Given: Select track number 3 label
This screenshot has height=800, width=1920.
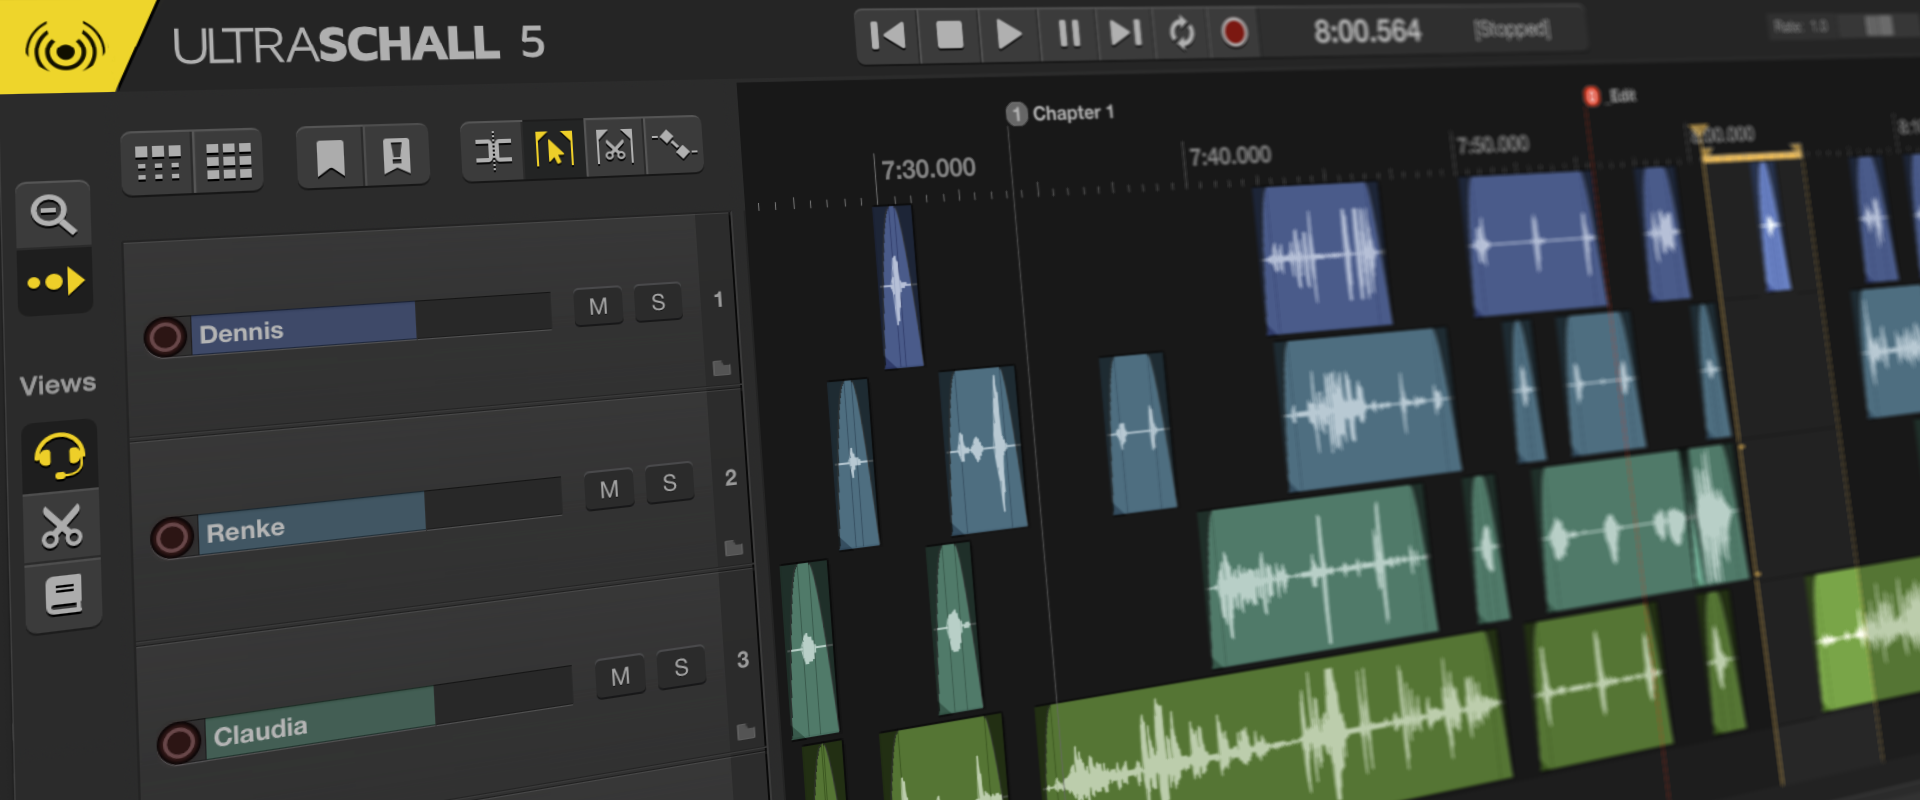Looking at the screenshot, I should click(x=743, y=660).
